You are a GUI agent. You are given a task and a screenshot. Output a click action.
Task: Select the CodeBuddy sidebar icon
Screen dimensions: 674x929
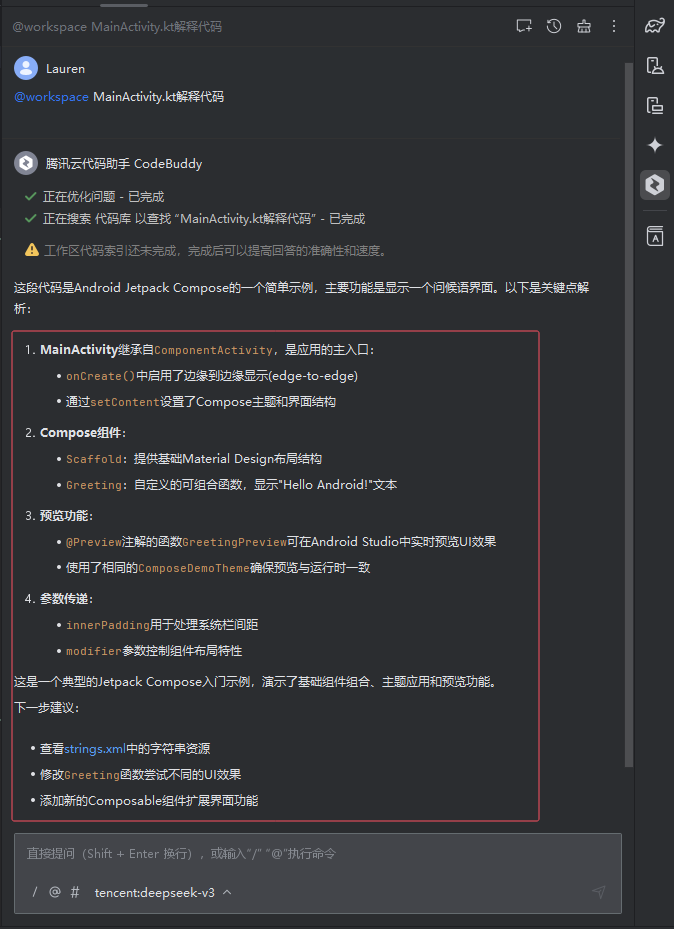click(x=654, y=185)
